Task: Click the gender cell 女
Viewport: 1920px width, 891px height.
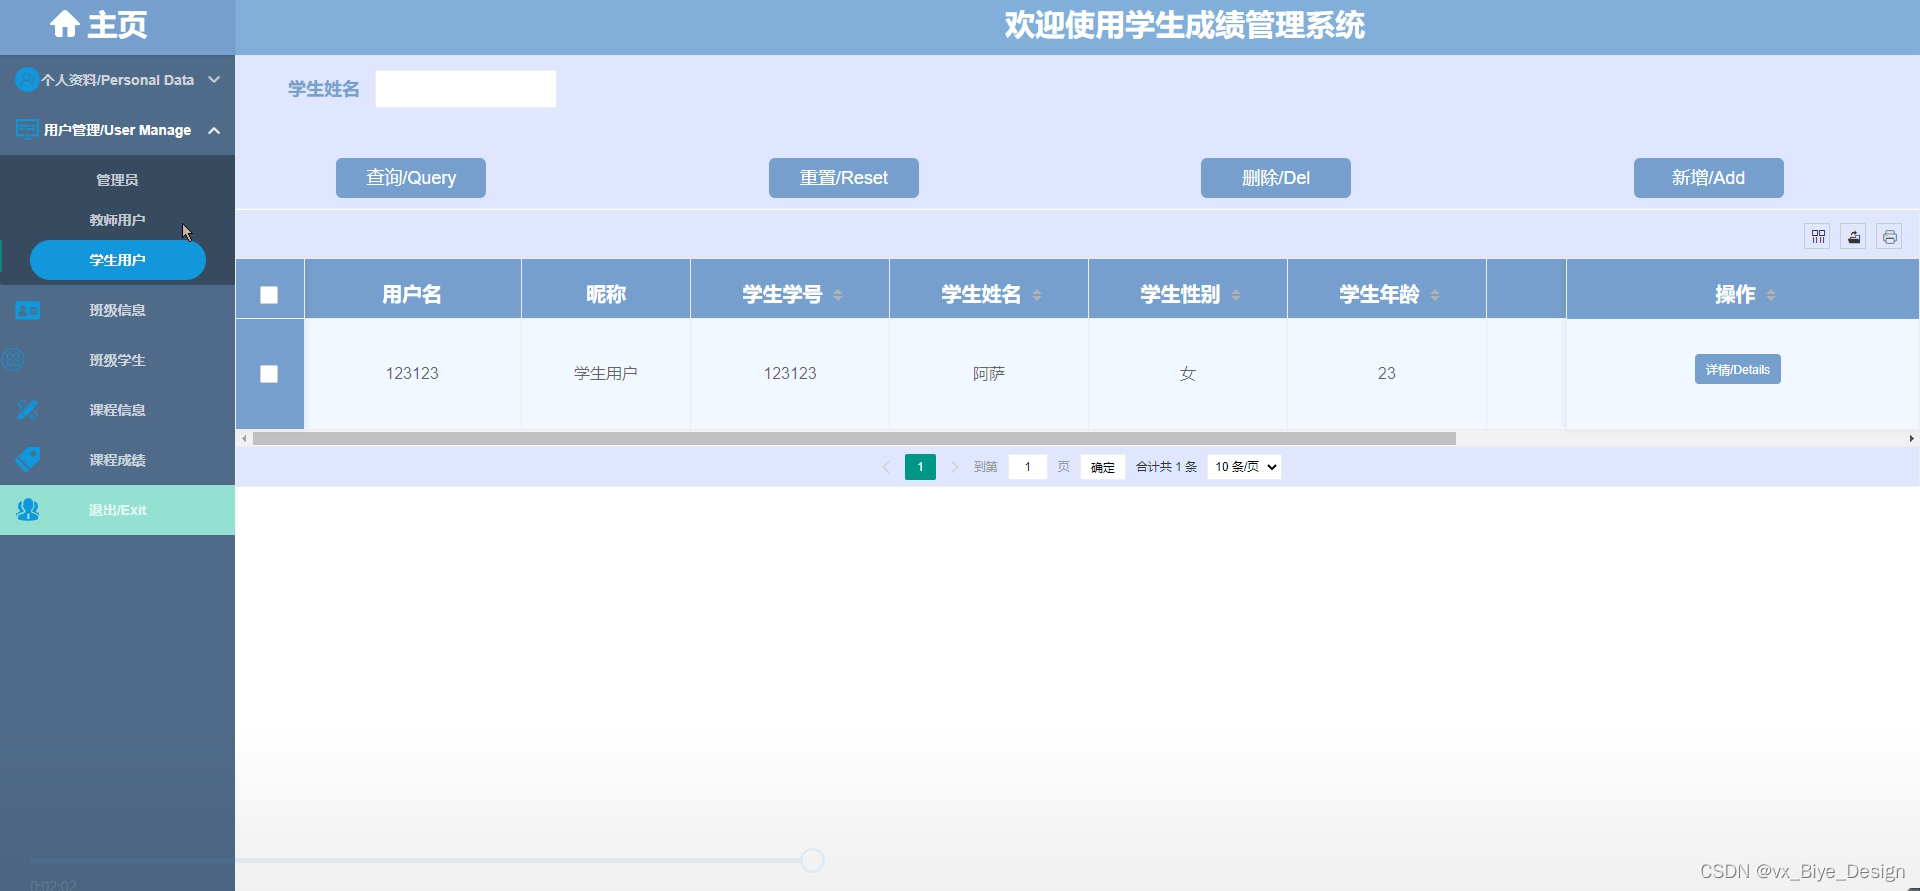Action: pyautogui.click(x=1188, y=374)
